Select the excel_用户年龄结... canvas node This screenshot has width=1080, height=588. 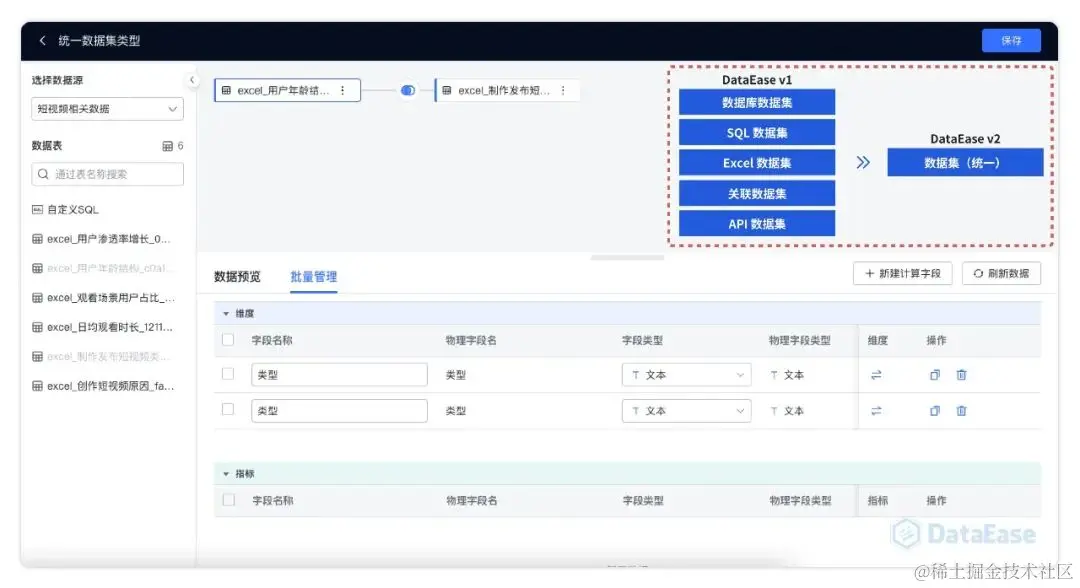click(287, 90)
